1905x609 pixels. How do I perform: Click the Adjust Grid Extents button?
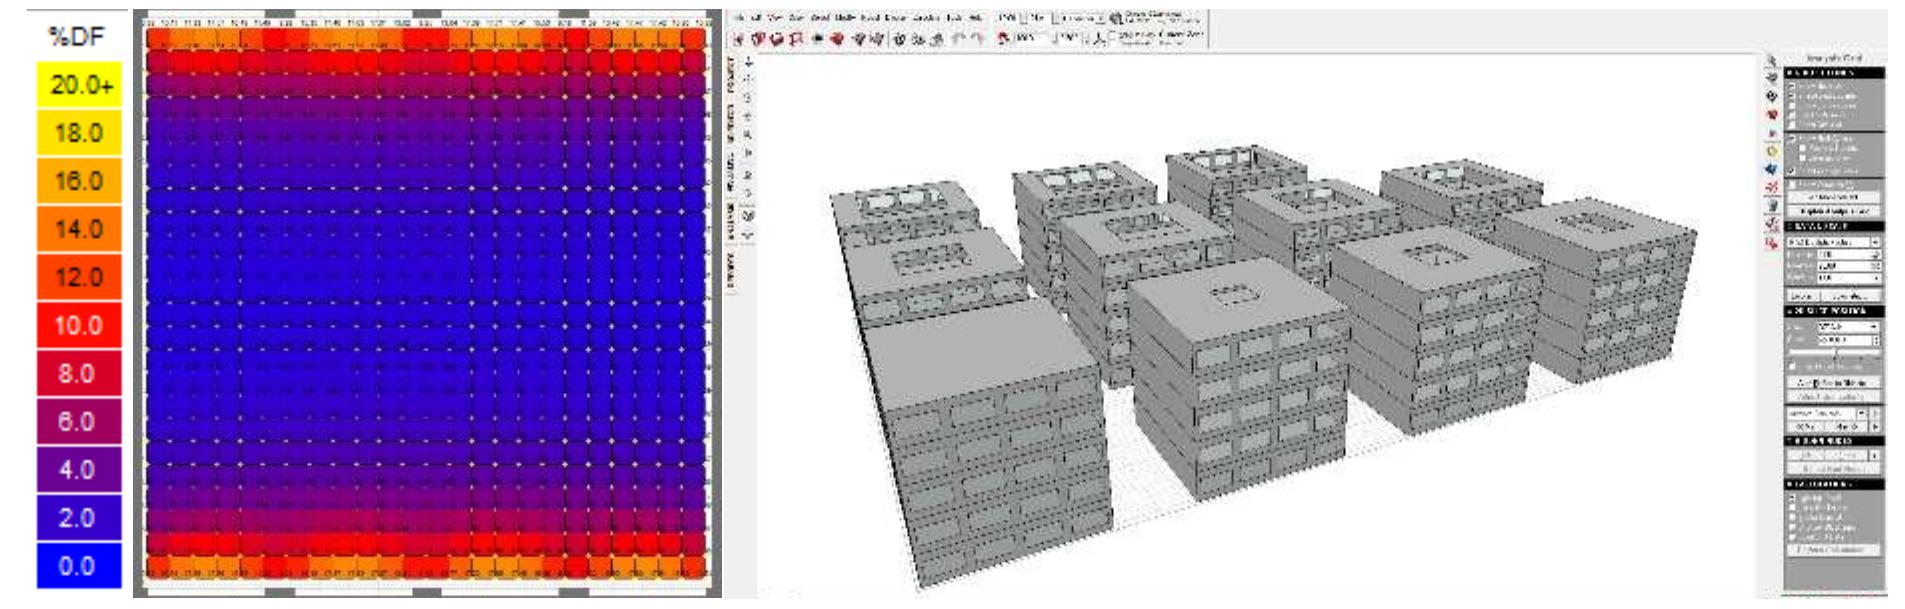1834,397
